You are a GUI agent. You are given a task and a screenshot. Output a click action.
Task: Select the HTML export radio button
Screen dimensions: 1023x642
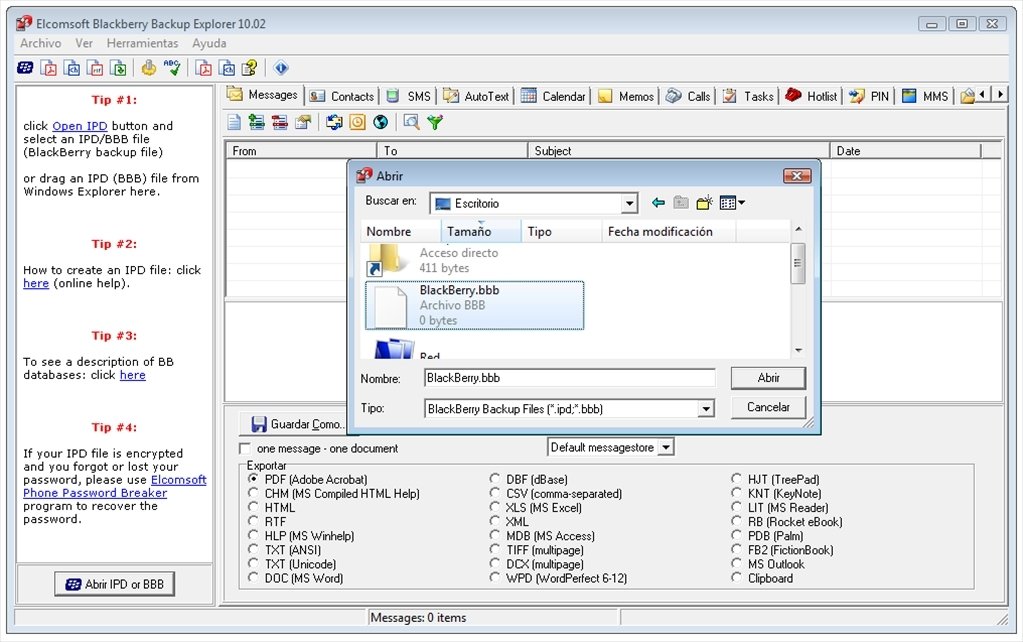(253, 507)
